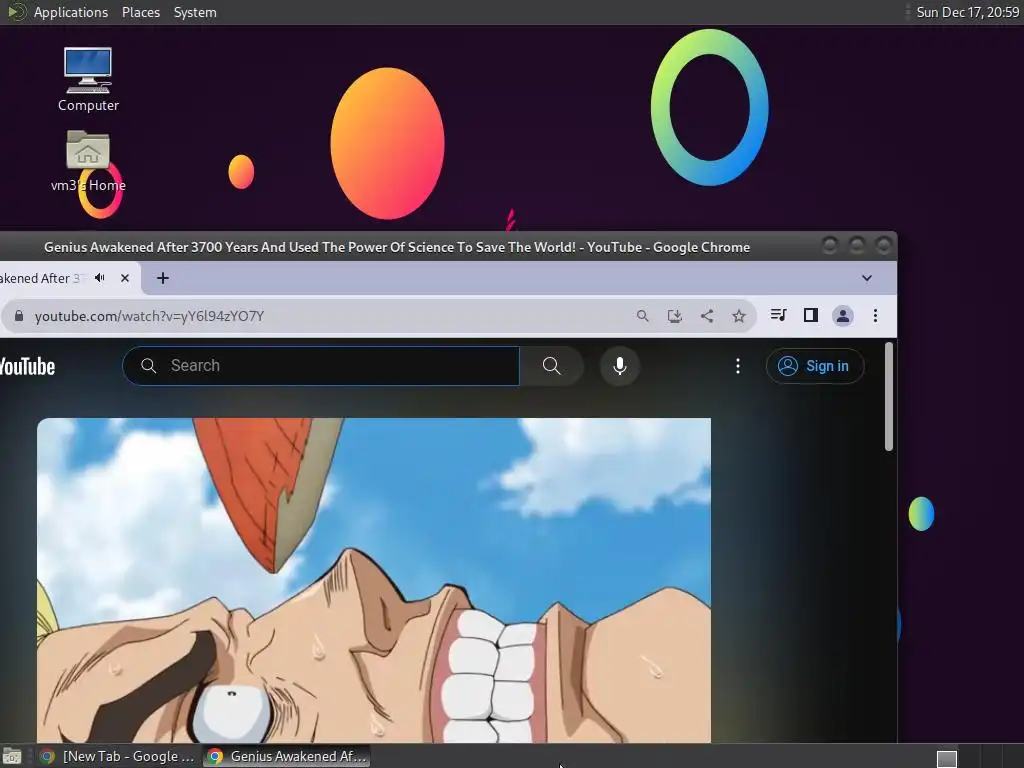This screenshot has width=1024, height=768.
Task: Click the page vertical scrollbar
Action: point(888,396)
